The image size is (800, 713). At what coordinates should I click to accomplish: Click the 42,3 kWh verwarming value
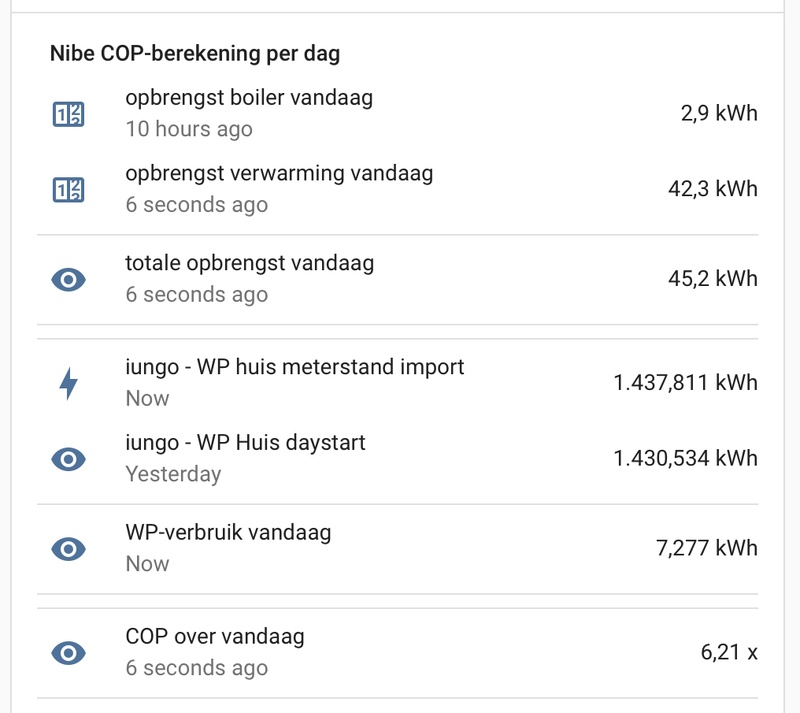pos(712,189)
